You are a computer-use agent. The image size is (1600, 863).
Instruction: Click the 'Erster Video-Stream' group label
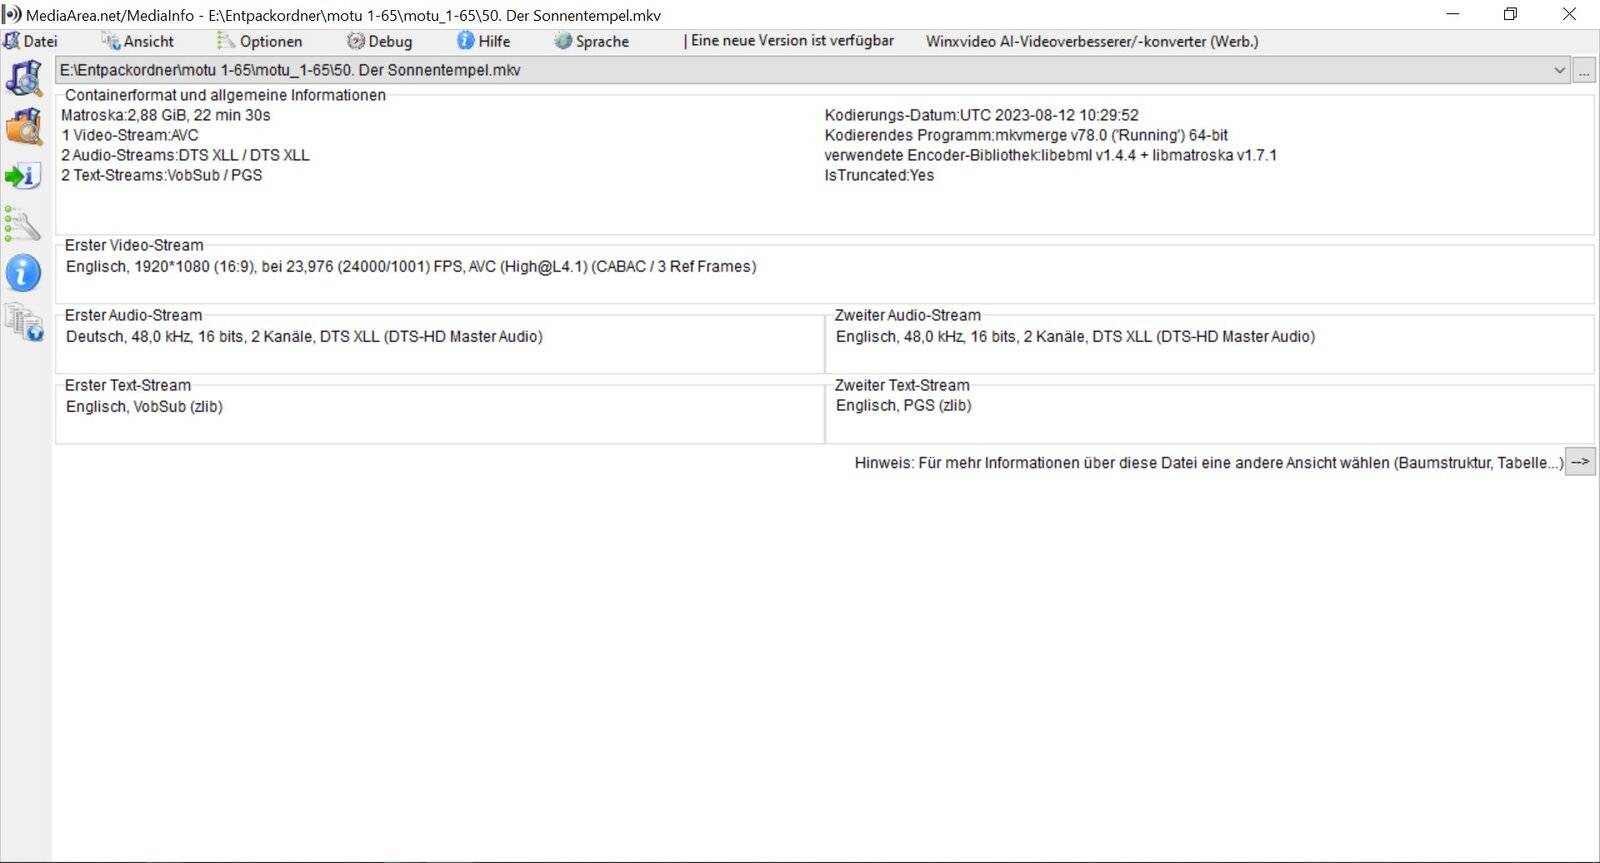(x=134, y=245)
